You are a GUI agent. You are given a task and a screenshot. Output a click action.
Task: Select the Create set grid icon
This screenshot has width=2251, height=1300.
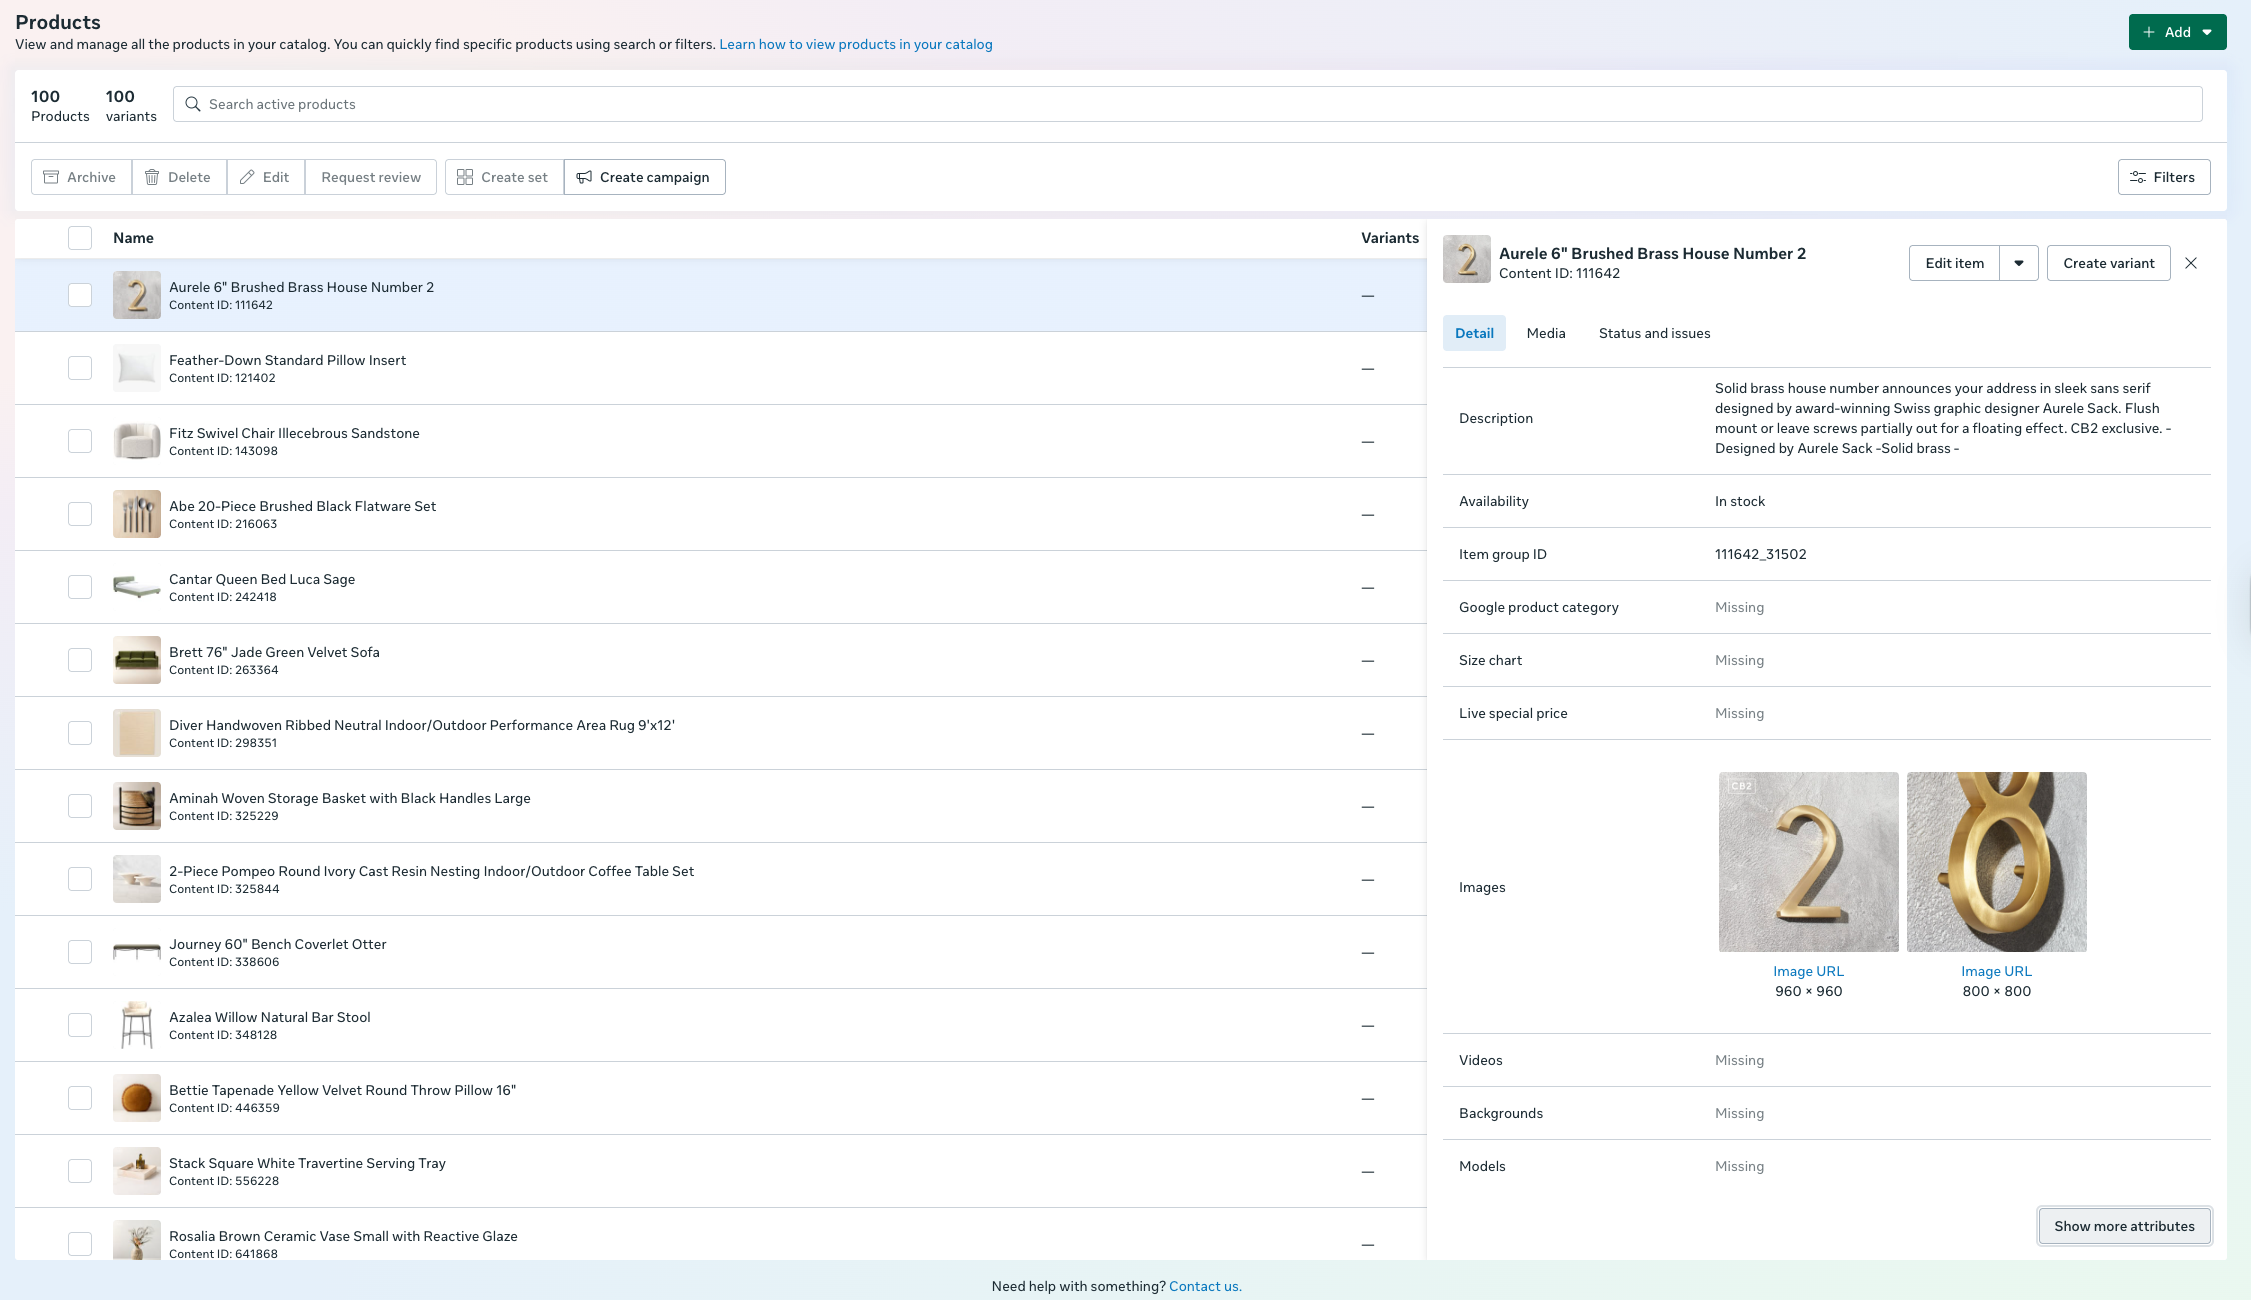pos(465,176)
